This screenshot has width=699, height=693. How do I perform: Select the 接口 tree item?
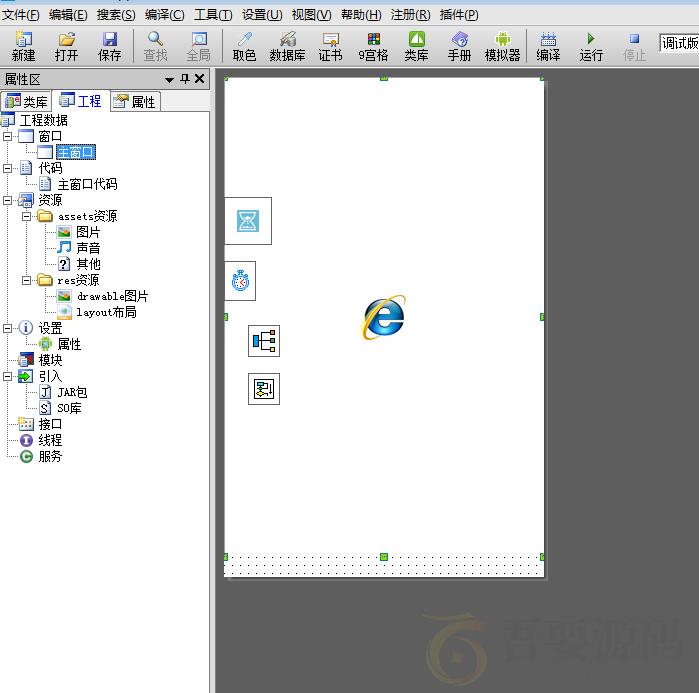[50, 424]
